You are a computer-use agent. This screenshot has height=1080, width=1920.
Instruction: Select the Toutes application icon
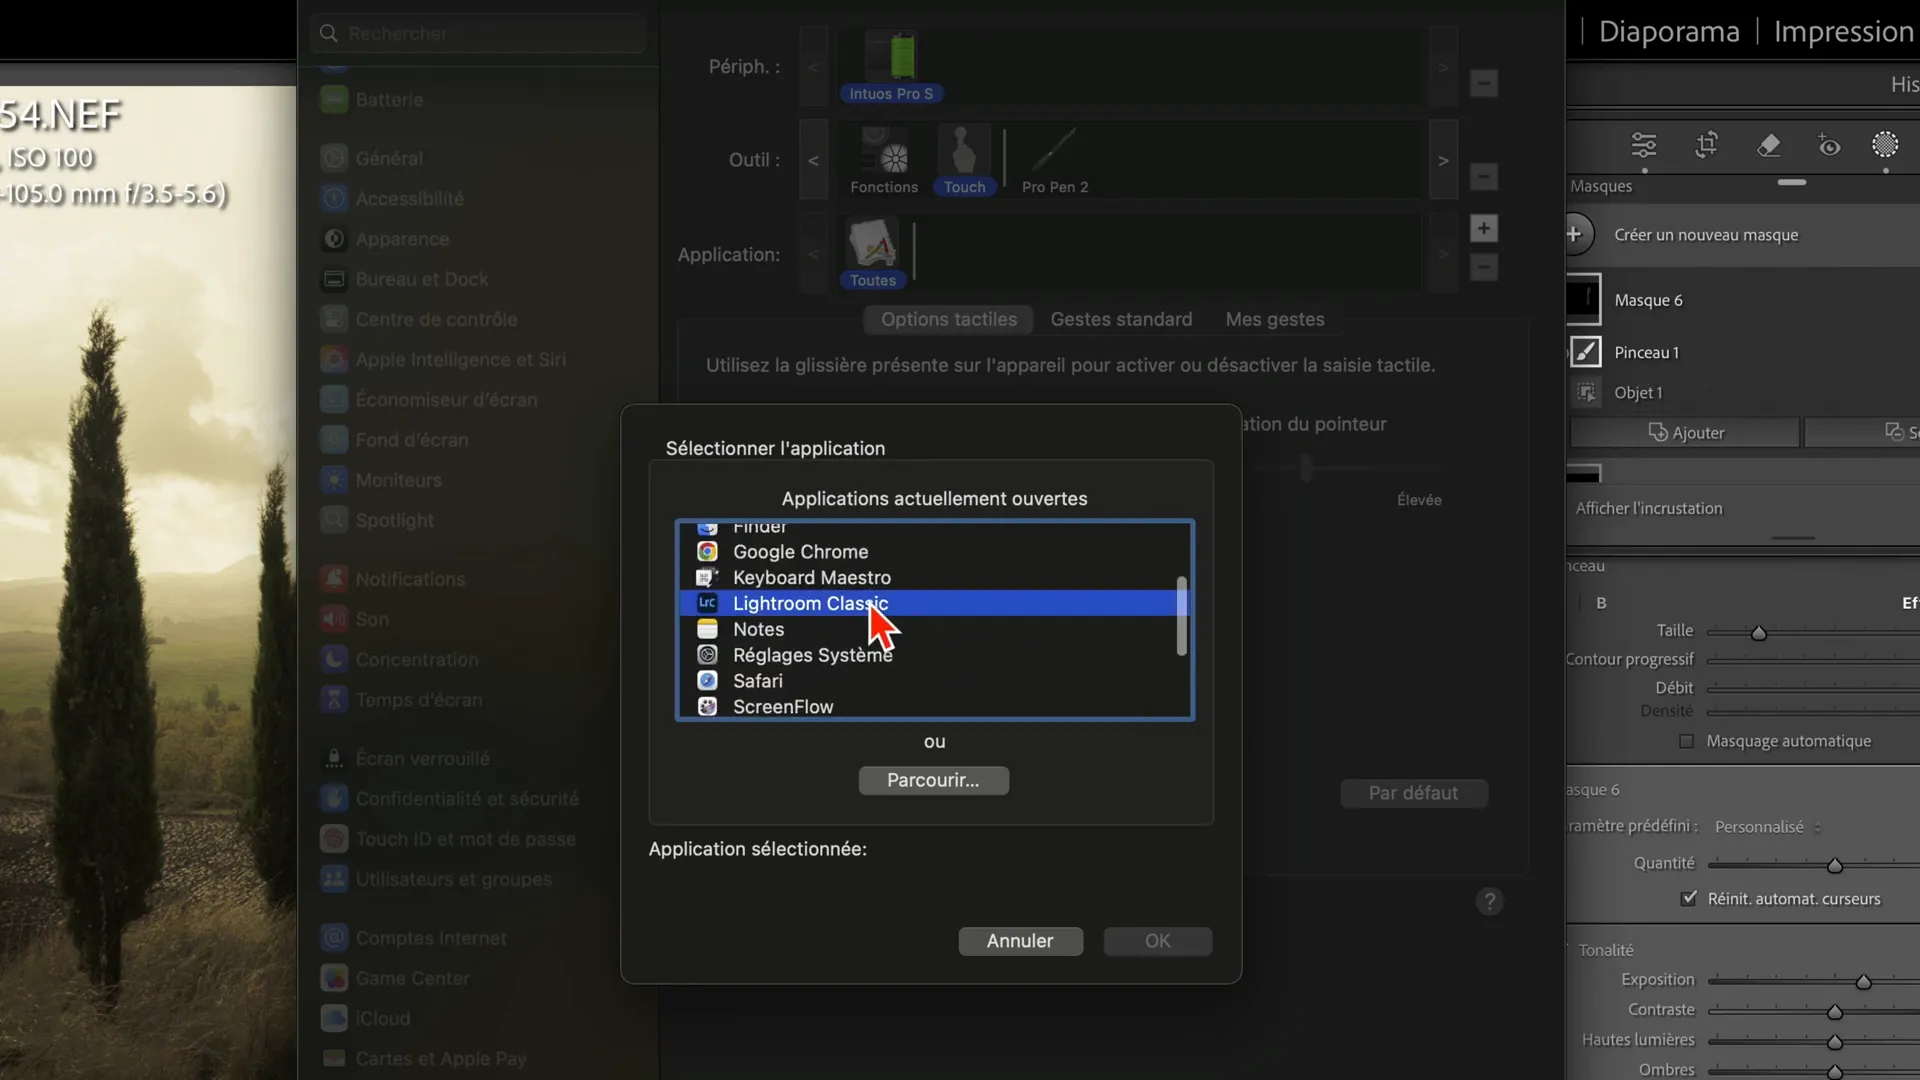873,254
